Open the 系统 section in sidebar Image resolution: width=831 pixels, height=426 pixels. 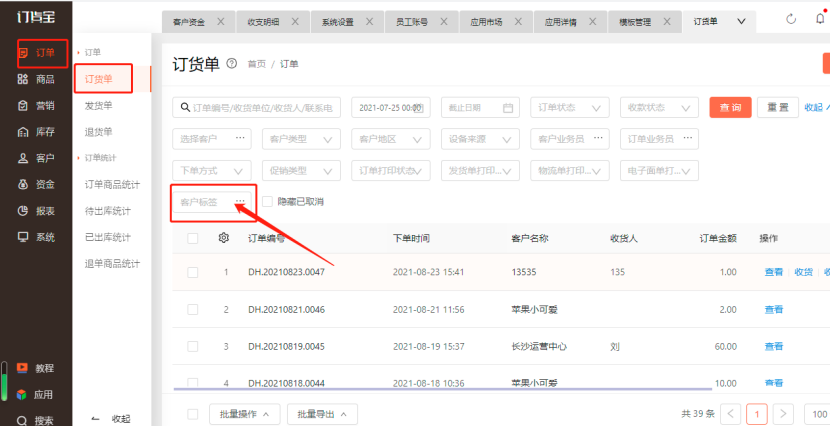[37, 237]
